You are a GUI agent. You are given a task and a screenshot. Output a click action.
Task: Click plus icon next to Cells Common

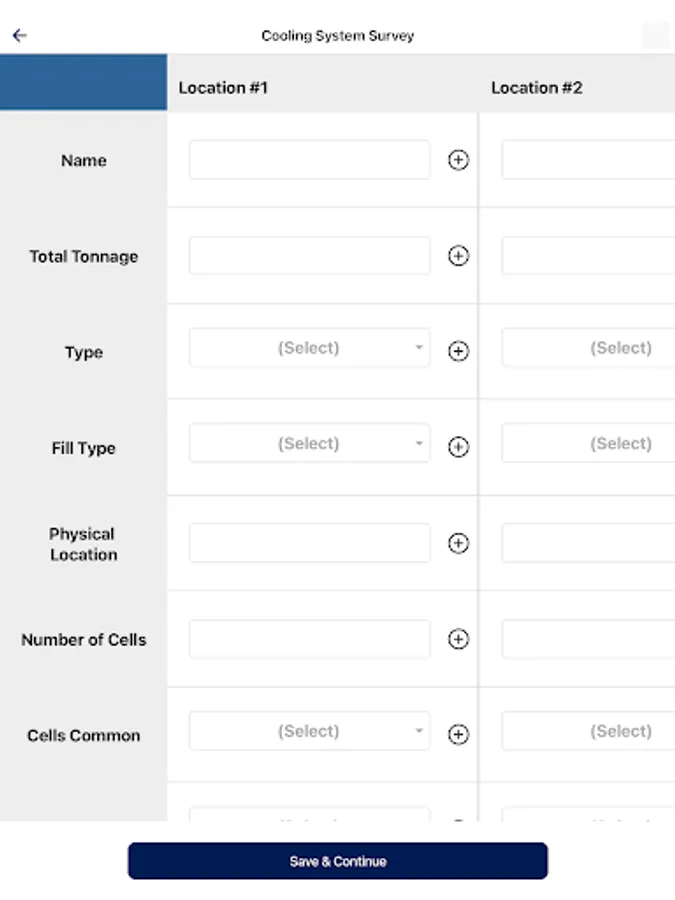coord(458,735)
